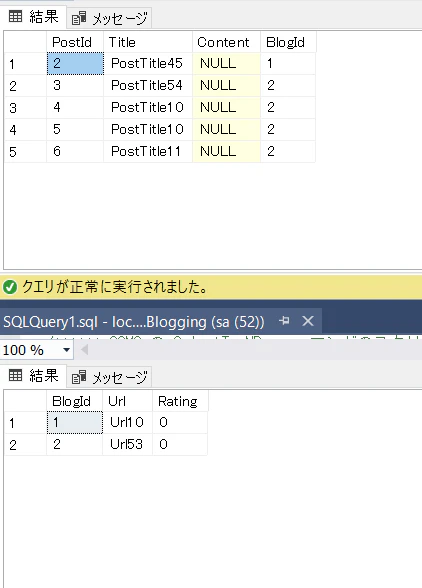422x588 pixels.
Task: Click the Url column header
Action: pyautogui.click(x=128, y=401)
